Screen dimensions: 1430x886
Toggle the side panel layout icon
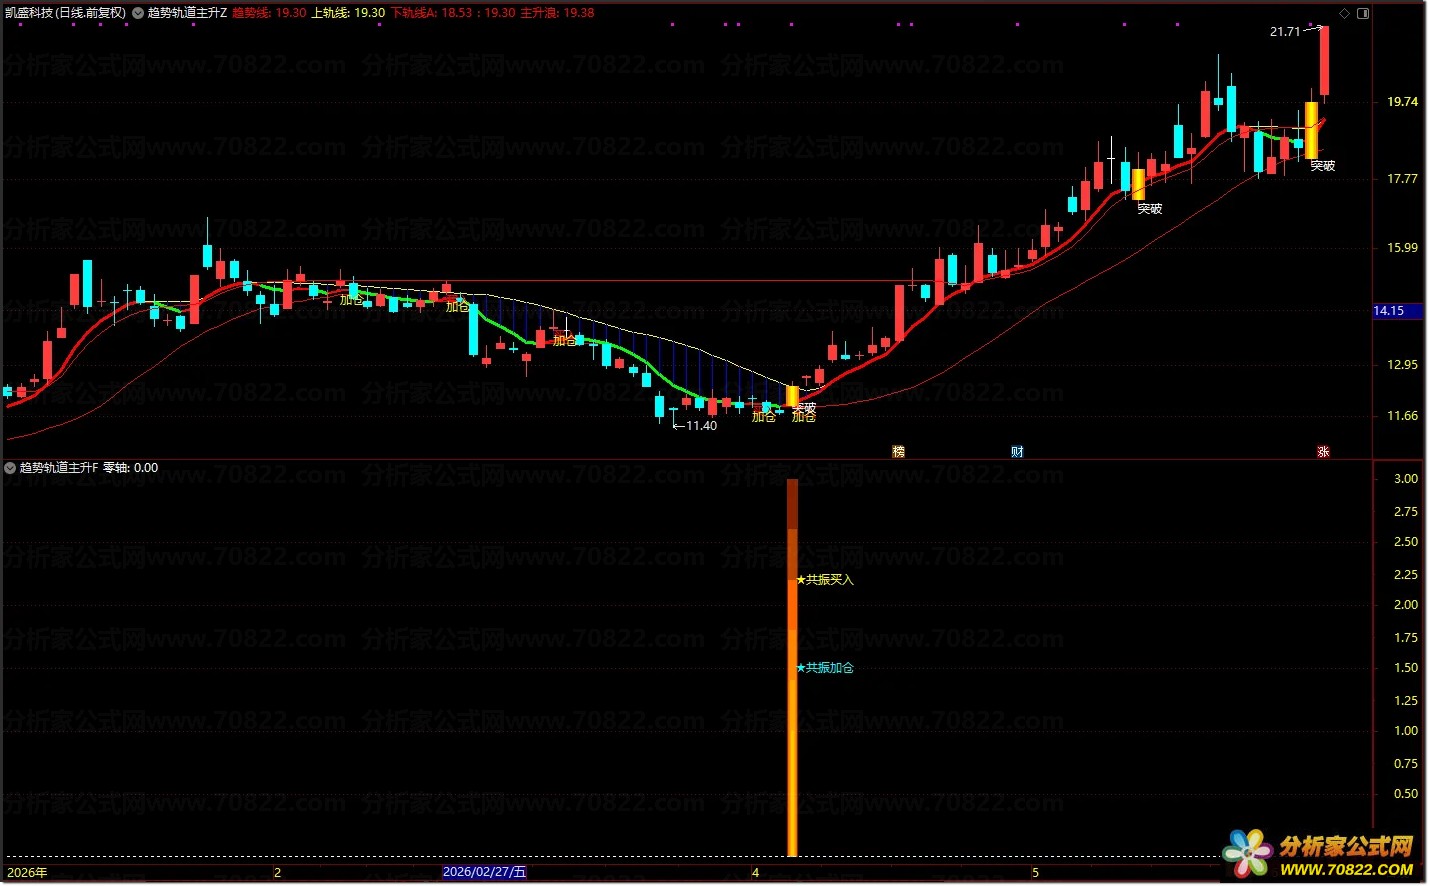1362,13
